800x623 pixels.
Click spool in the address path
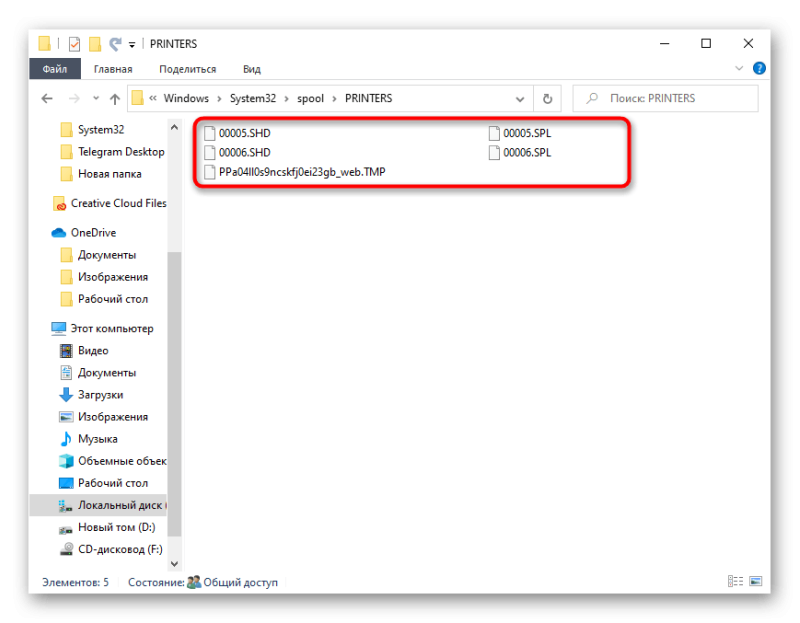coord(310,98)
